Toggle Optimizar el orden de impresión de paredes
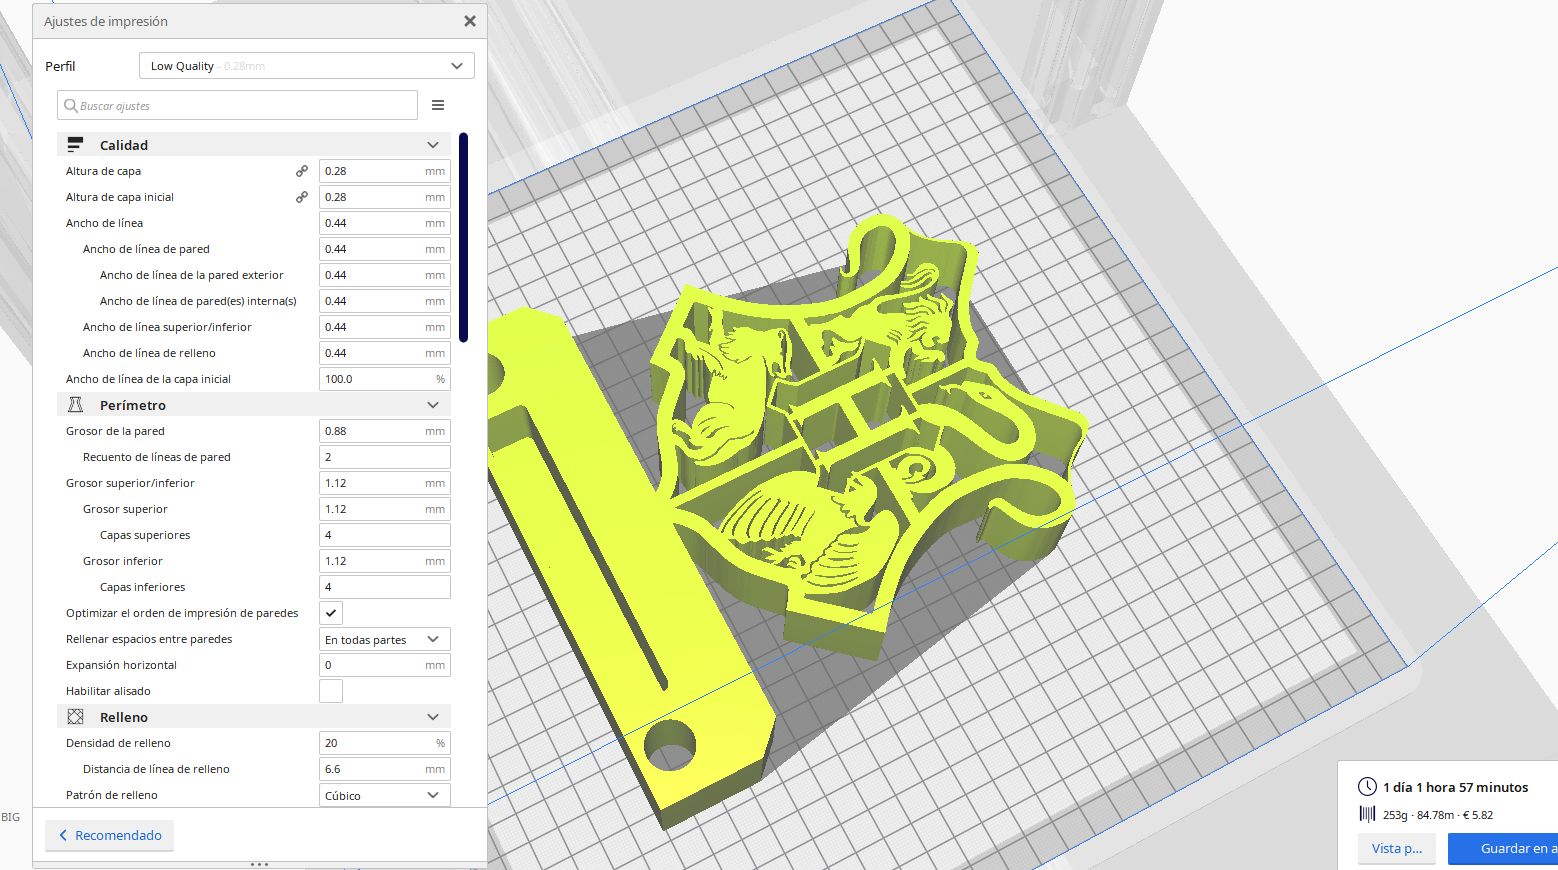This screenshot has width=1558, height=870. click(331, 613)
